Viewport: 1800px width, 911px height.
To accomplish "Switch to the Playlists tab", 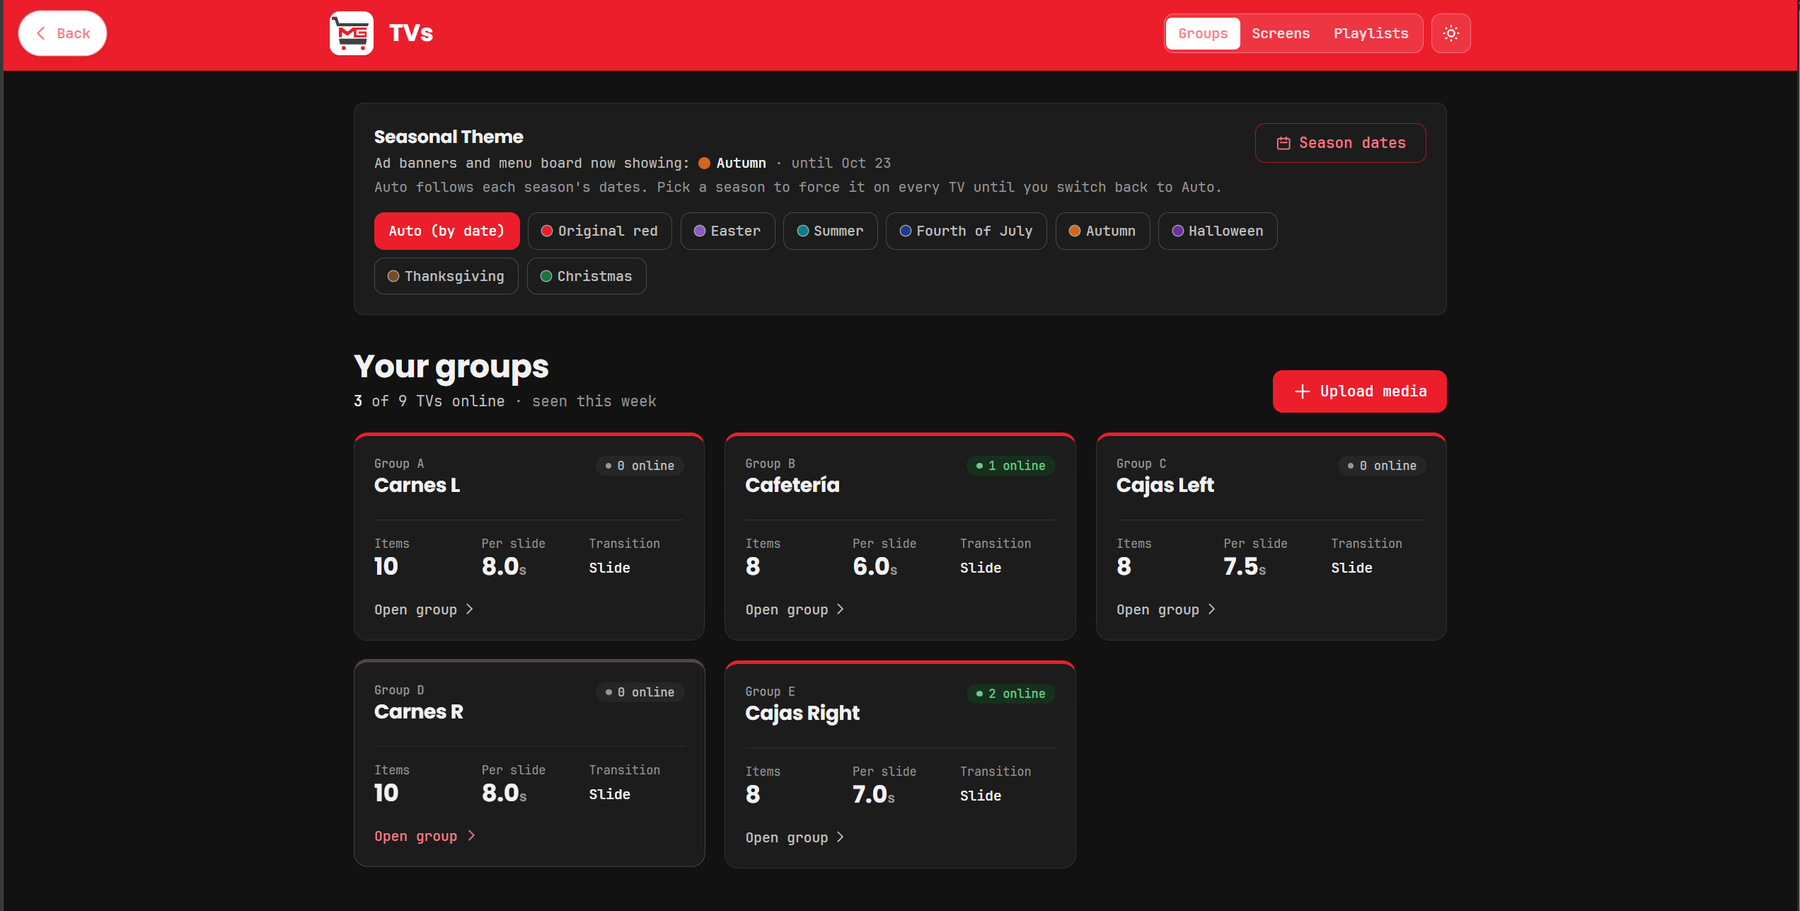I will coord(1371,33).
